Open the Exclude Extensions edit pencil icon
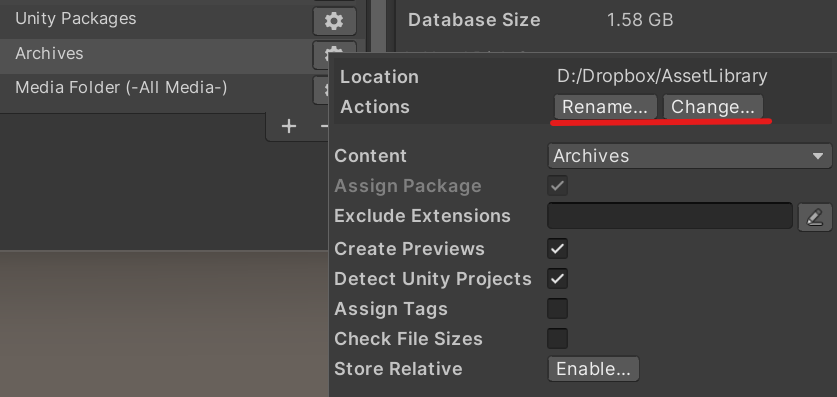Image resolution: width=837 pixels, height=397 pixels. click(x=815, y=217)
